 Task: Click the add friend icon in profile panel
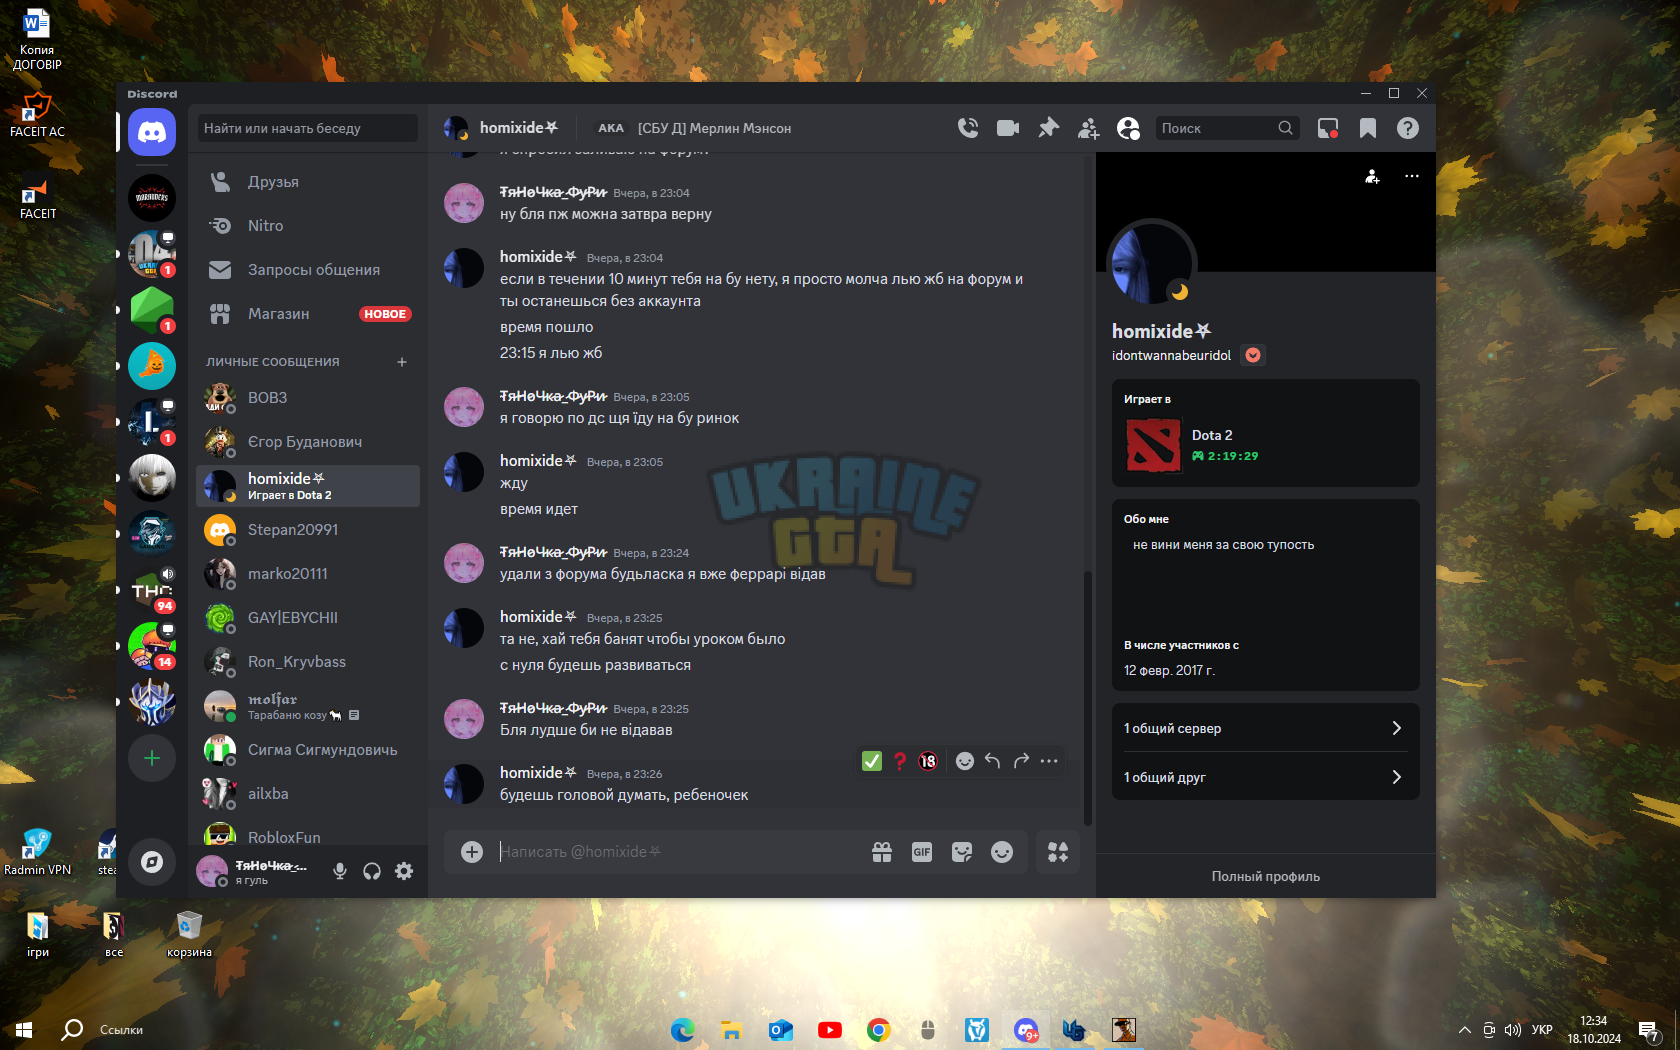tap(1372, 176)
